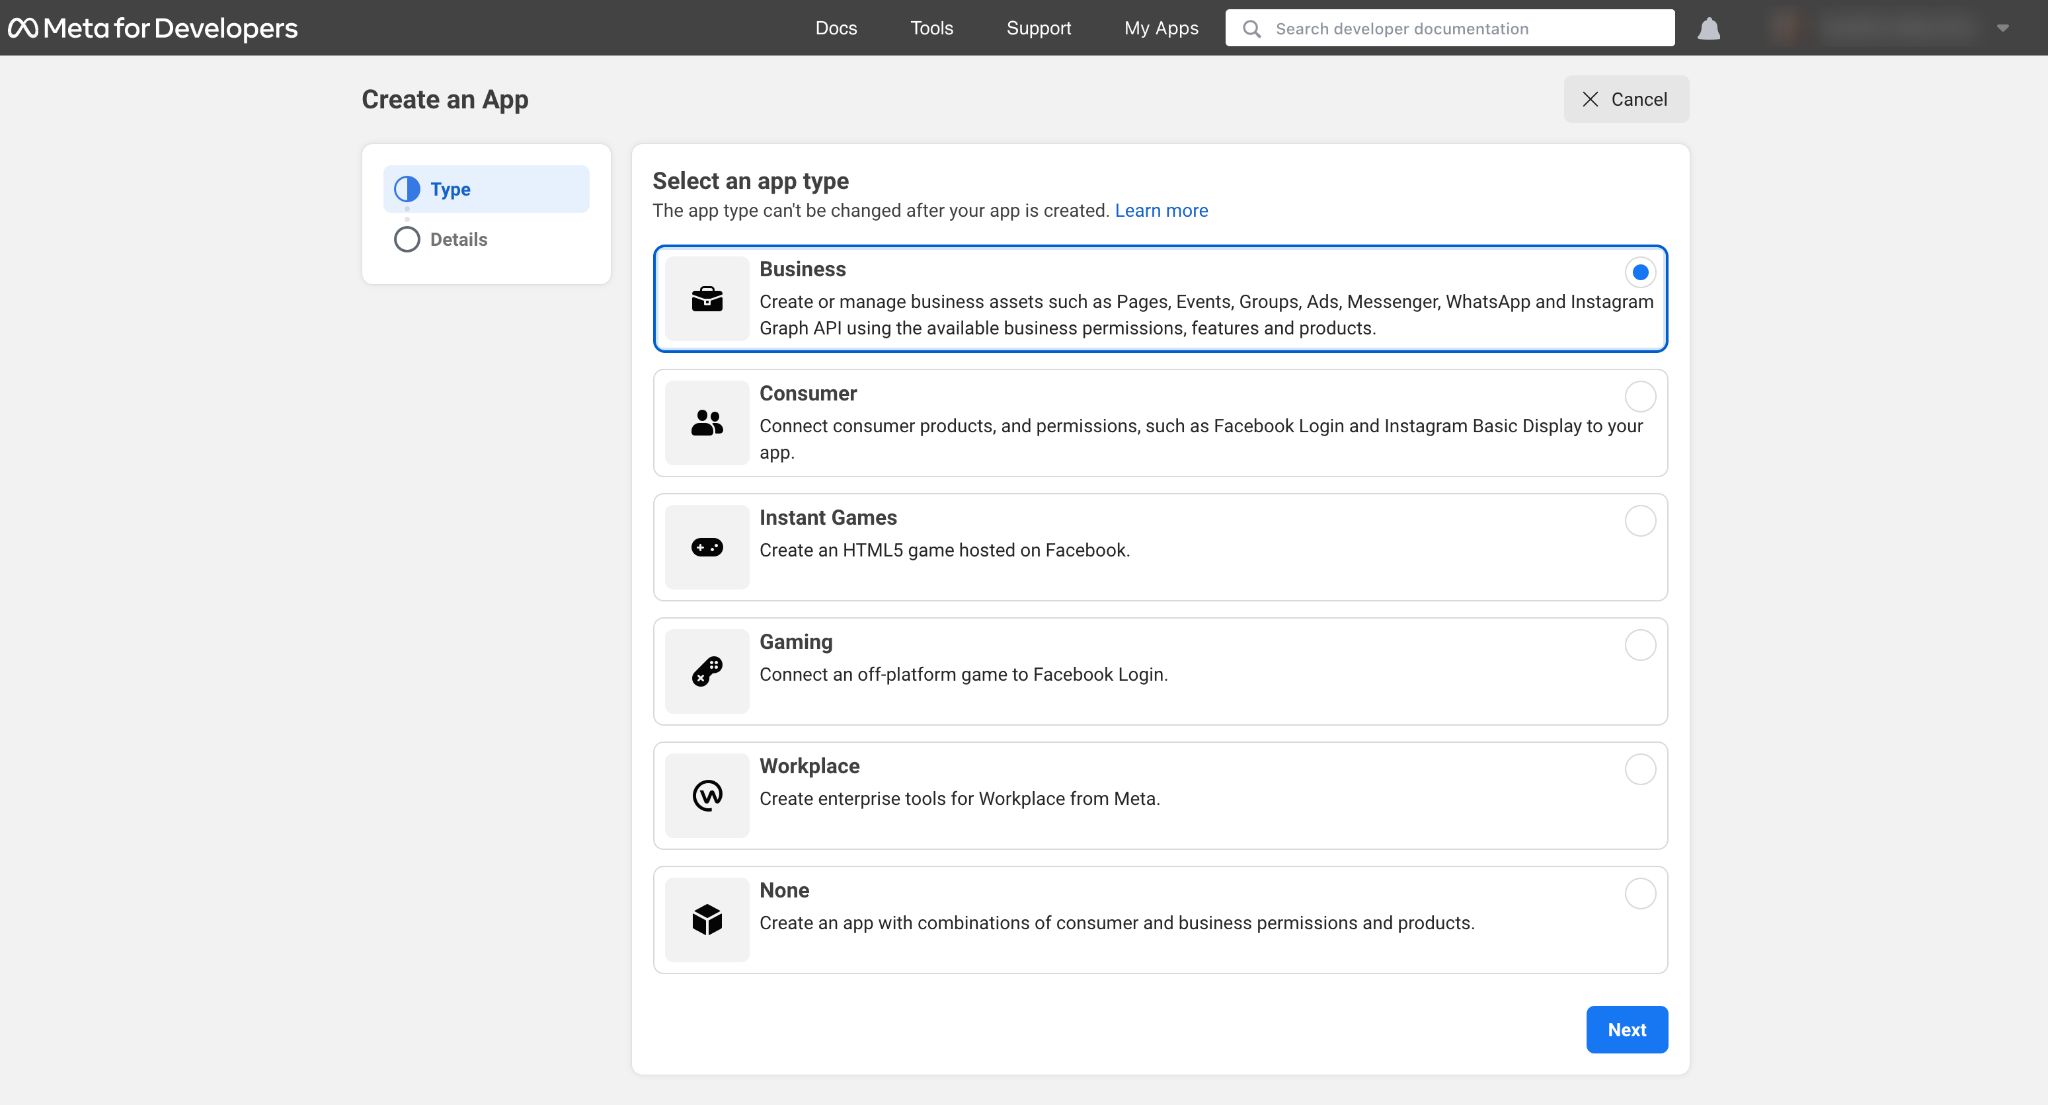Open the Tools menu
The image size is (2048, 1105).
pyautogui.click(x=931, y=28)
